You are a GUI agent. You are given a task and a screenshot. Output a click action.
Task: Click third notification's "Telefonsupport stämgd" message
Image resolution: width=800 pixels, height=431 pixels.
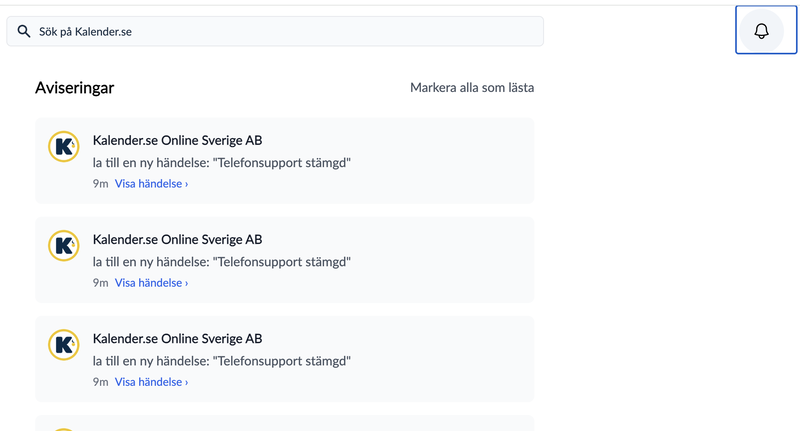(x=222, y=361)
